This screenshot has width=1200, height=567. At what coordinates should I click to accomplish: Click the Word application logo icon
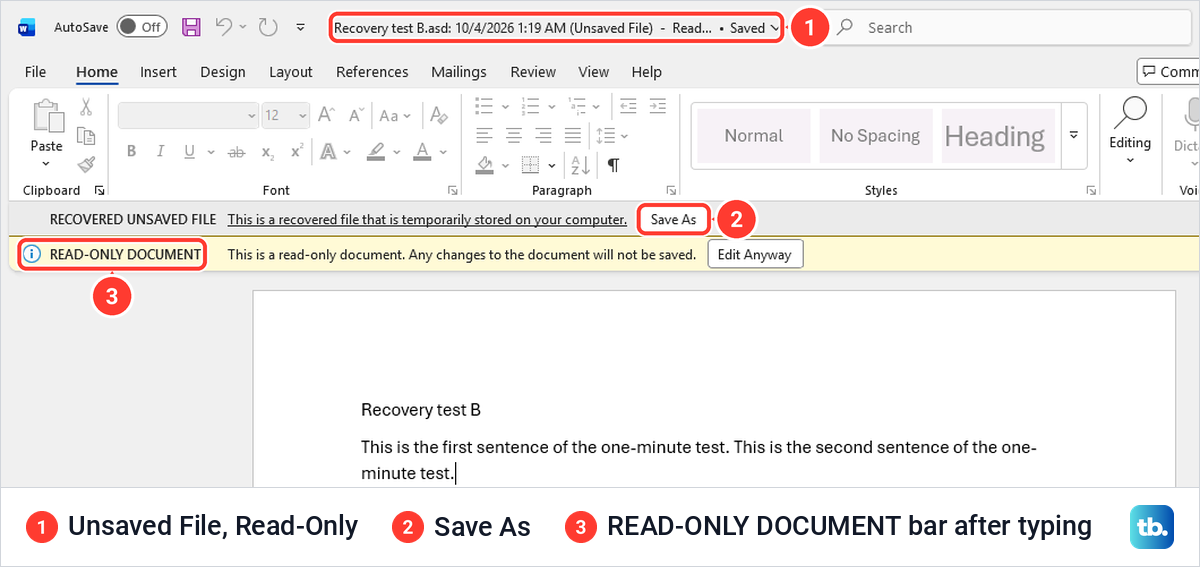click(x=27, y=28)
